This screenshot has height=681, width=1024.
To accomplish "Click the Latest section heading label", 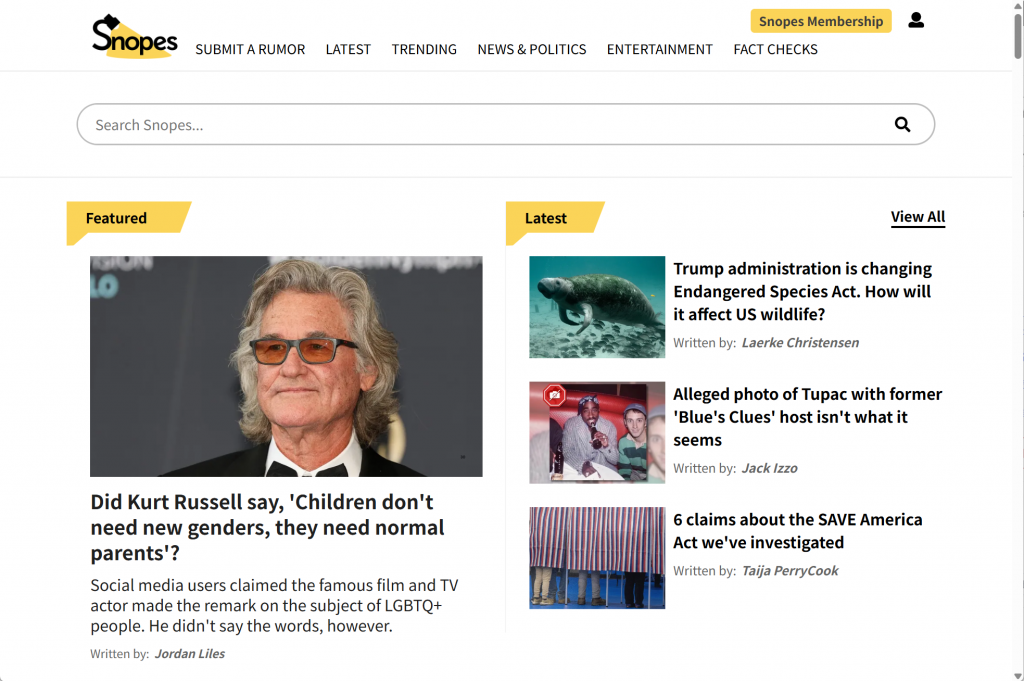I will pyautogui.click(x=546, y=218).
